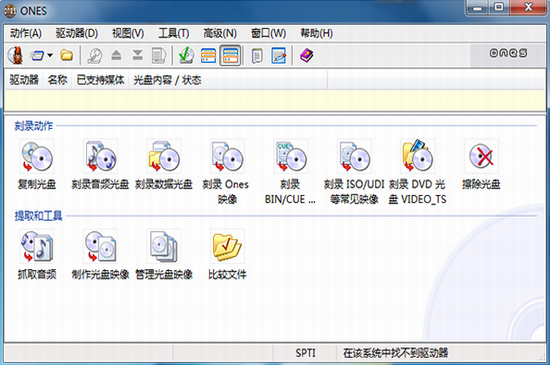Click the blue edit window toolbar icon
The width and height of the screenshot is (550, 365).
pyautogui.click(x=279, y=55)
